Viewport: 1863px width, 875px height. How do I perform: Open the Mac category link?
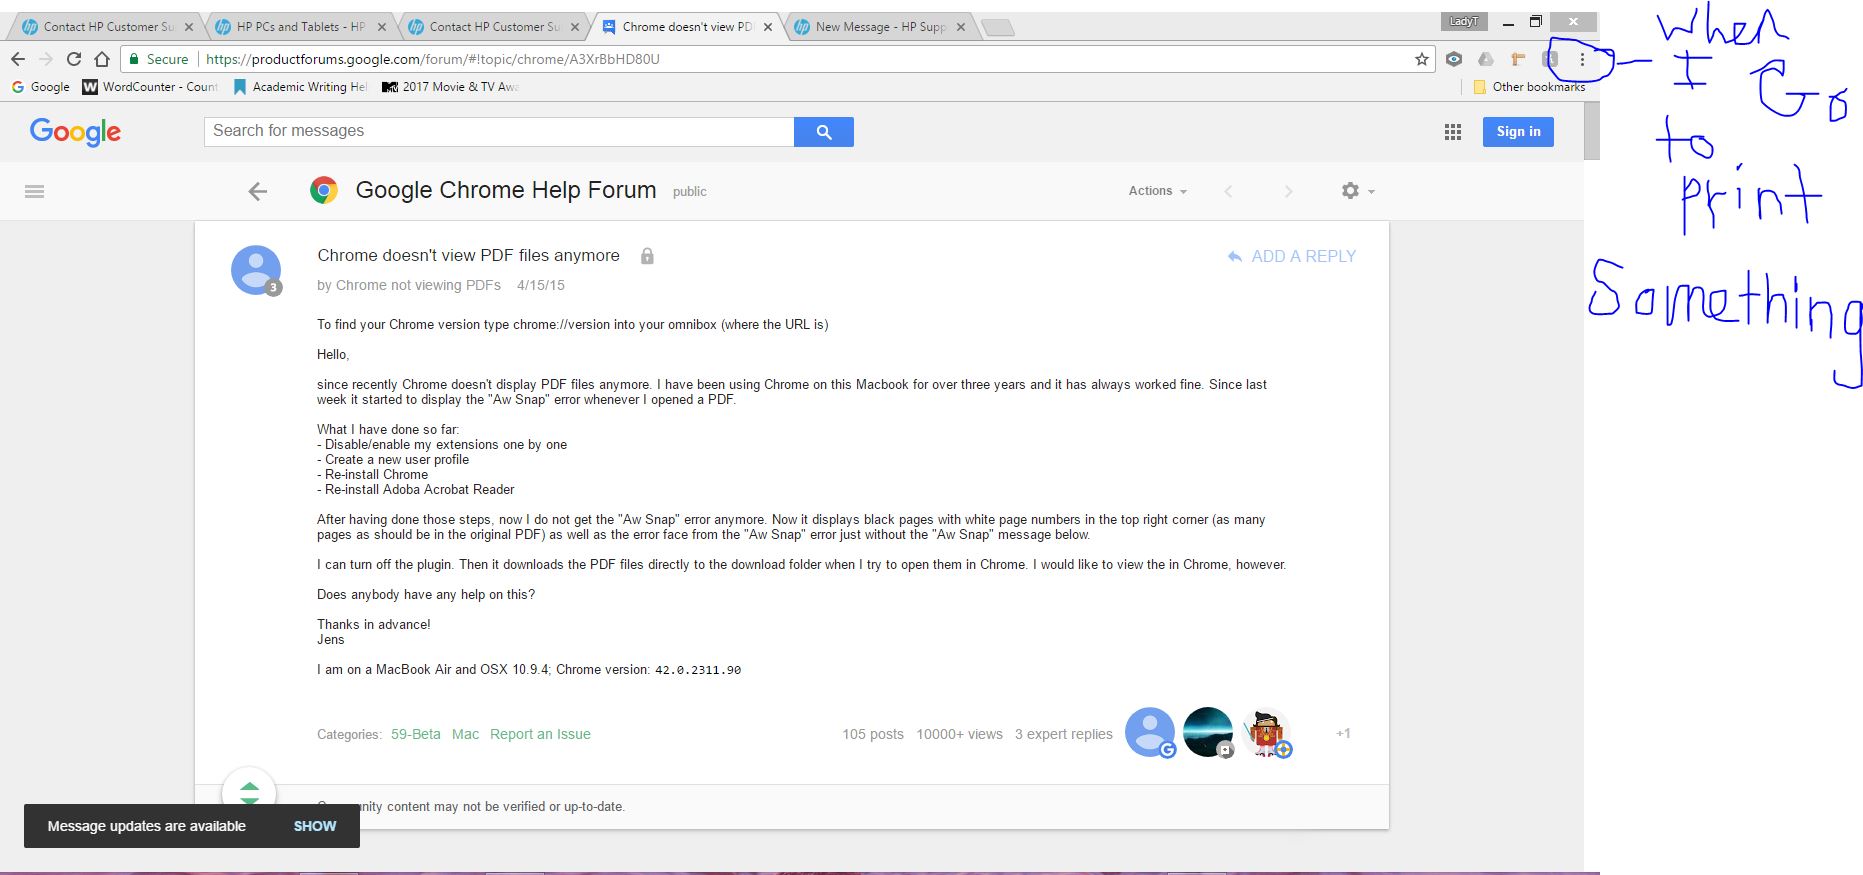click(x=465, y=734)
